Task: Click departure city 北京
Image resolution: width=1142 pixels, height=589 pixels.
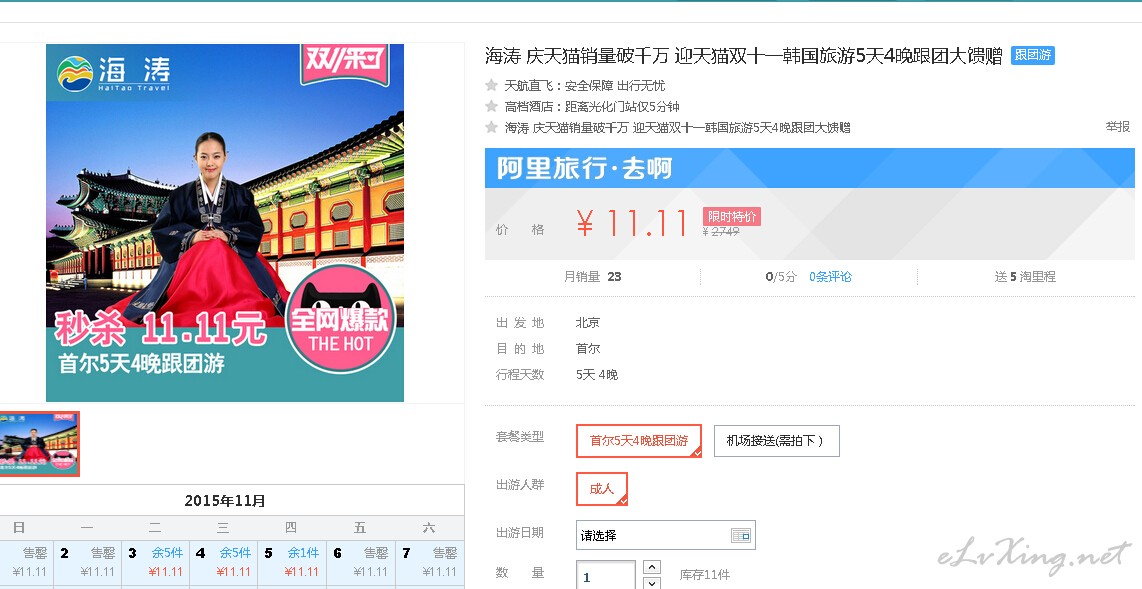Action: pyautogui.click(x=588, y=323)
